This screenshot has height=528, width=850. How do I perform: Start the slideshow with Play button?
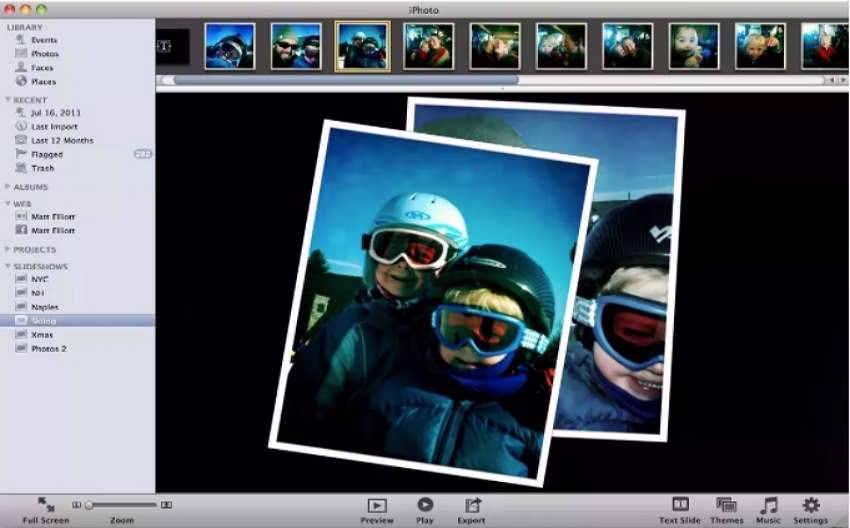point(425,505)
